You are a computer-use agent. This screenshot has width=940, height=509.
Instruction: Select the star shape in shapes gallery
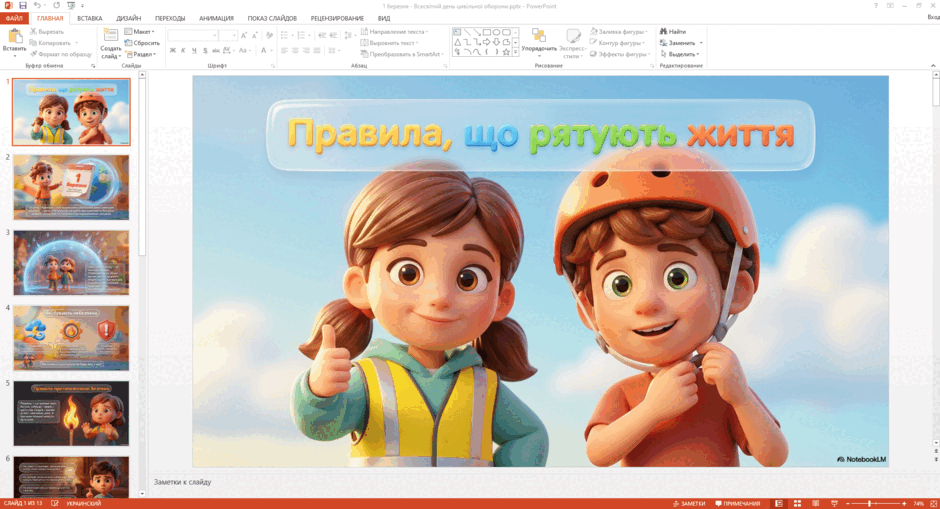pyautogui.click(x=507, y=52)
